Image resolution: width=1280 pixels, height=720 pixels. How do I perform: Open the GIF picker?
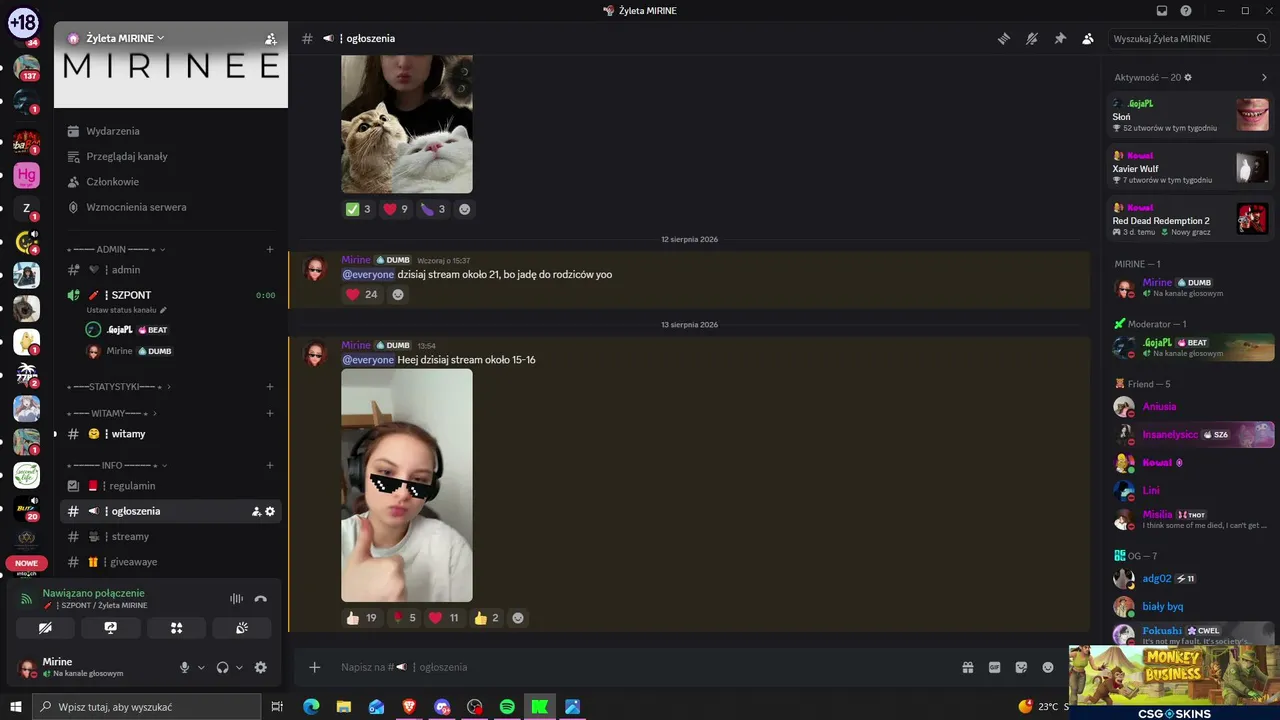[x=995, y=667]
